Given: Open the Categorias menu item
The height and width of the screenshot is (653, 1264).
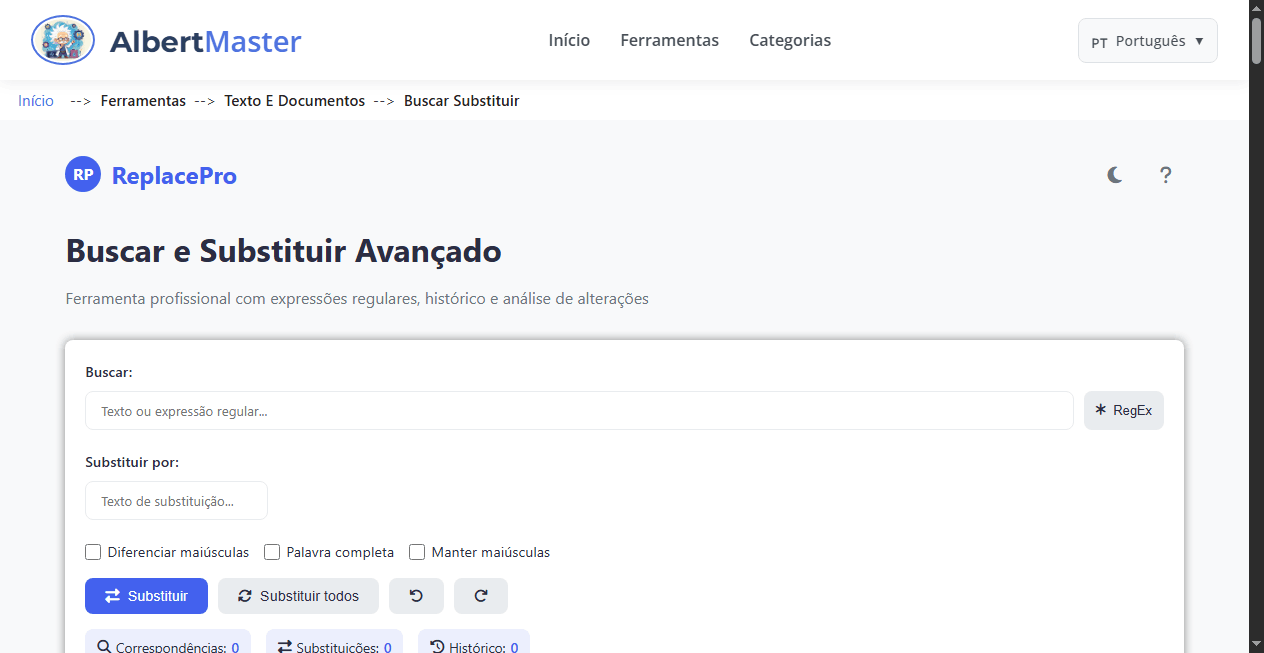Looking at the screenshot, I should tap(790, 40).
